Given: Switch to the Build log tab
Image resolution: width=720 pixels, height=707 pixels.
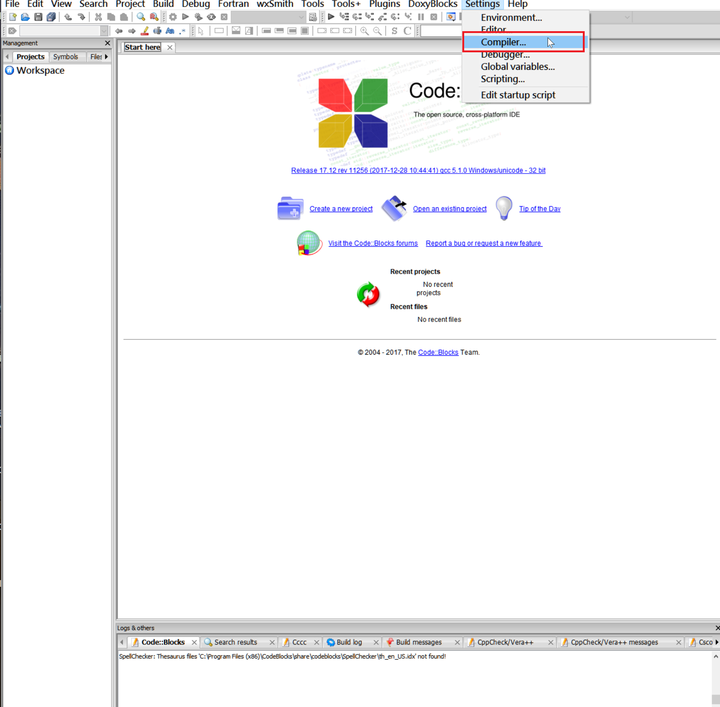Looking at the screenshot, I should coord(349,642).
